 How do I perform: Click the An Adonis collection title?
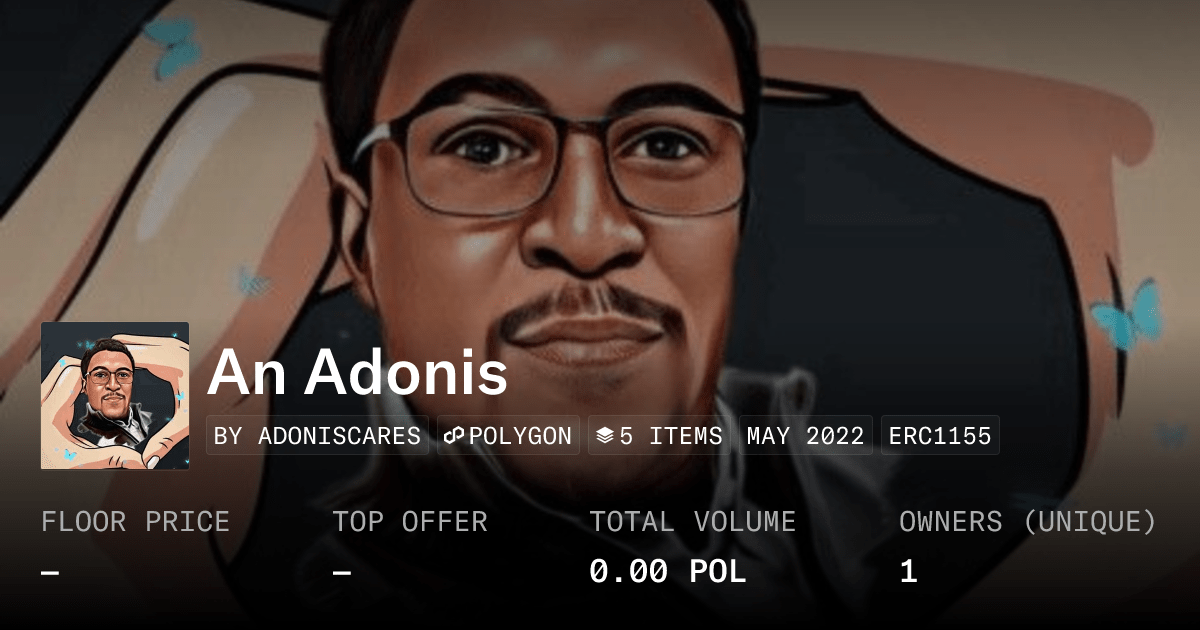point(357,372)
